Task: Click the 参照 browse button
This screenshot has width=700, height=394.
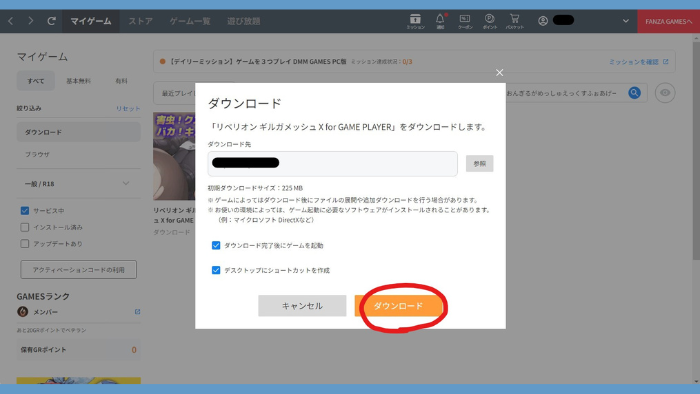Action: (479, 163)
